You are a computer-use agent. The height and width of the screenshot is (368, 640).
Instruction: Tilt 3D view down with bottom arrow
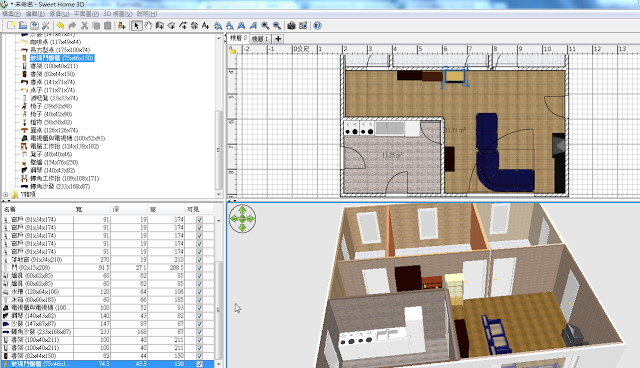tap(242, 228)
